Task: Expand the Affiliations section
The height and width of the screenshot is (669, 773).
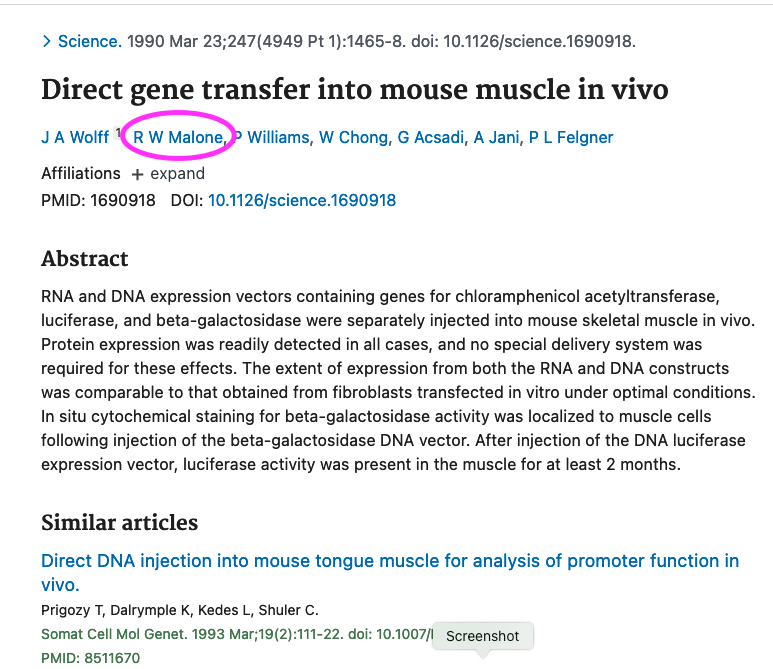Action: (177, 174)
